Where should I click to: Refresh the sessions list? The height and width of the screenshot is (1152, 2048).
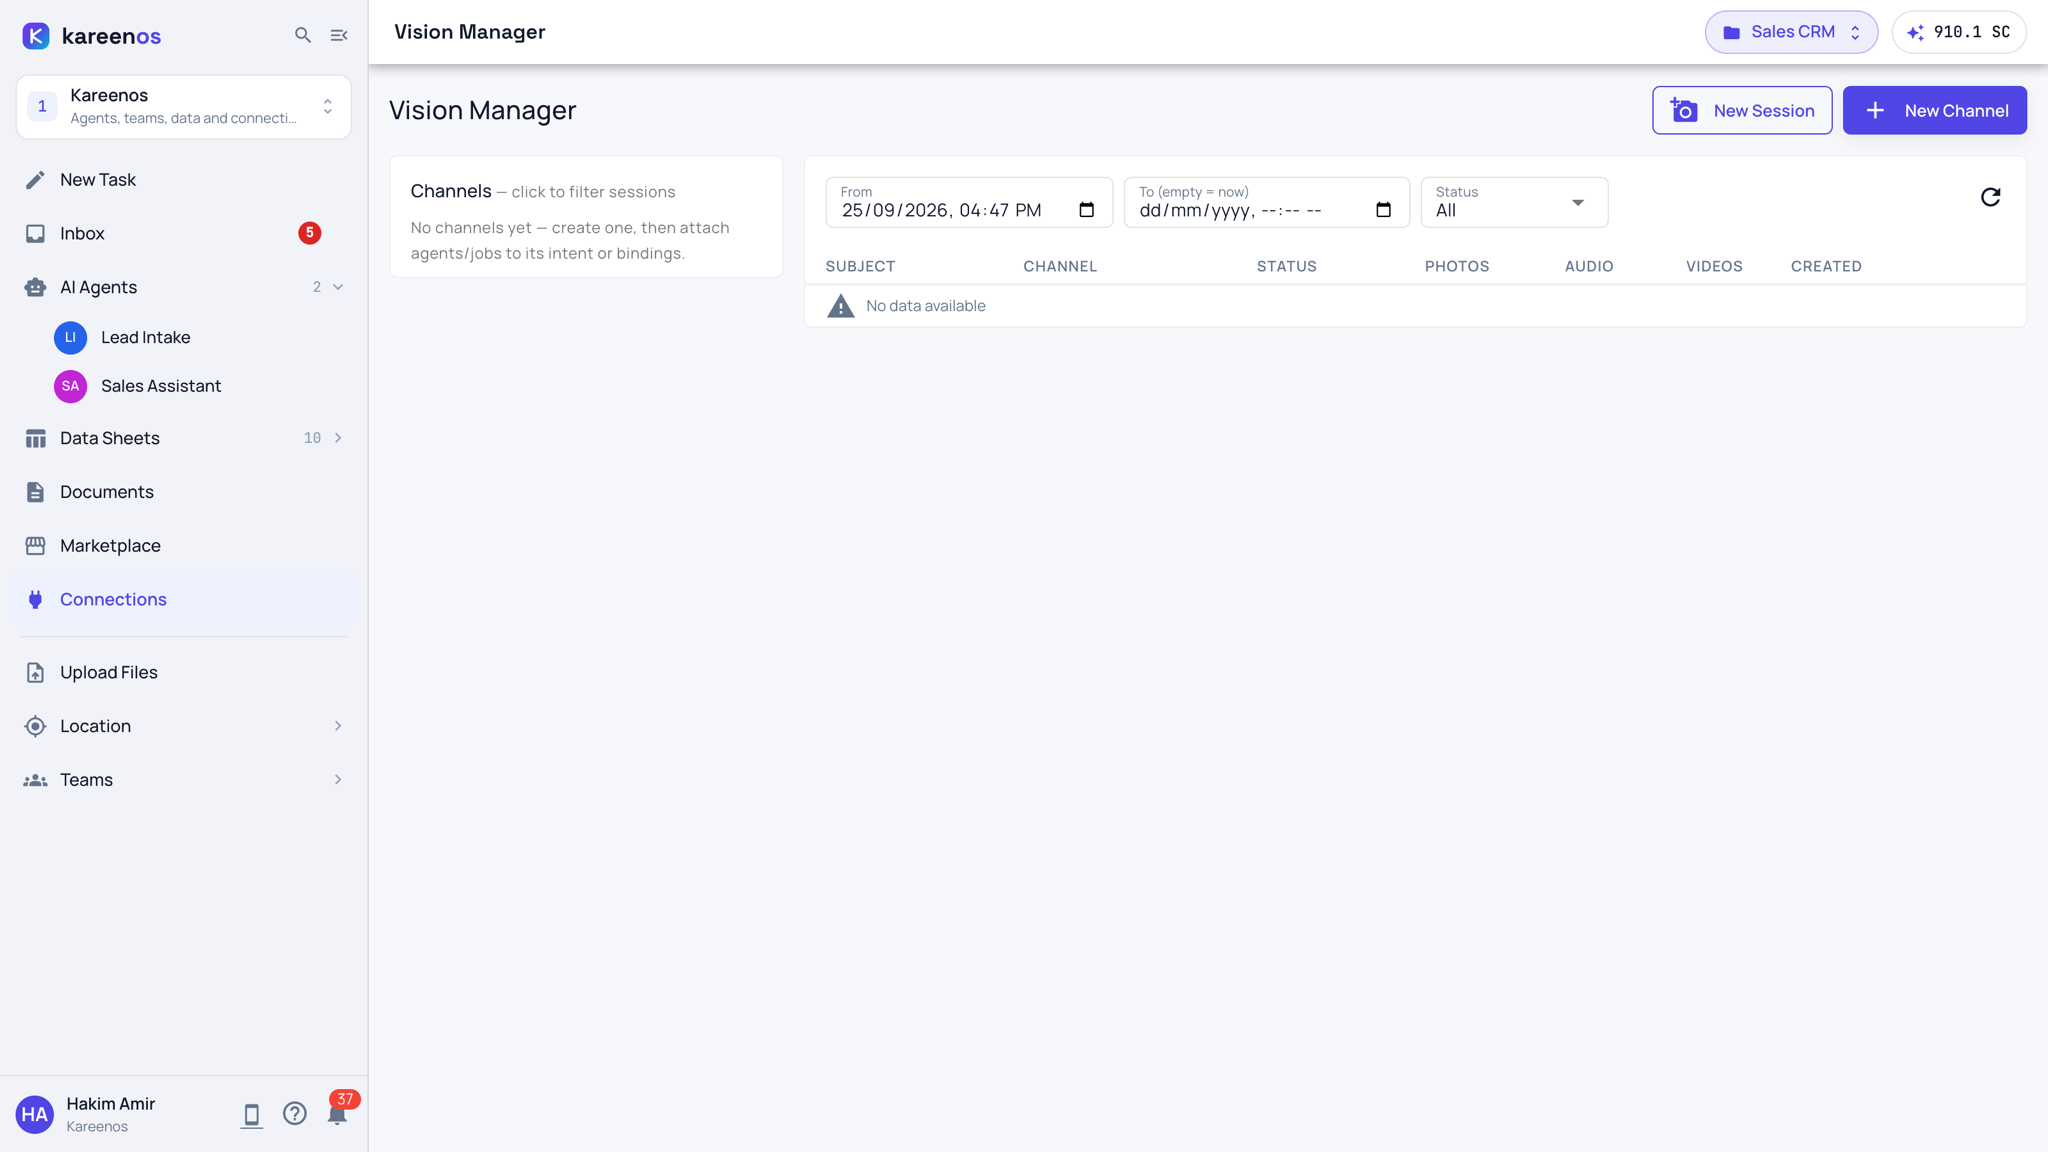(x=1990, y=197)
